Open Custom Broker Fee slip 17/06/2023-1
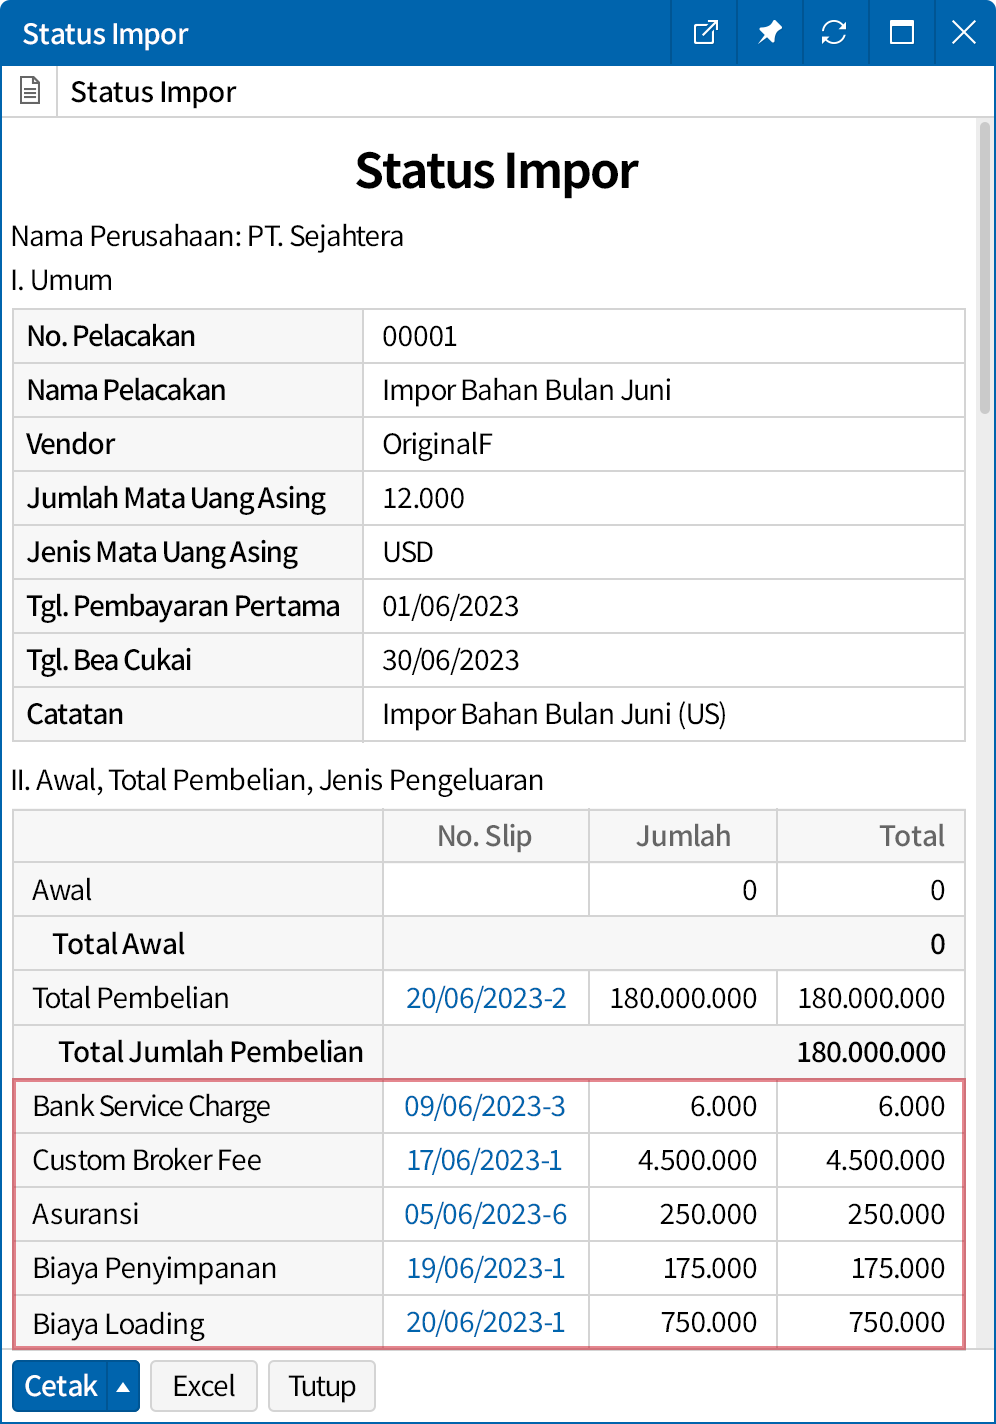996x1424 pixels. [x=484, y=1160]
